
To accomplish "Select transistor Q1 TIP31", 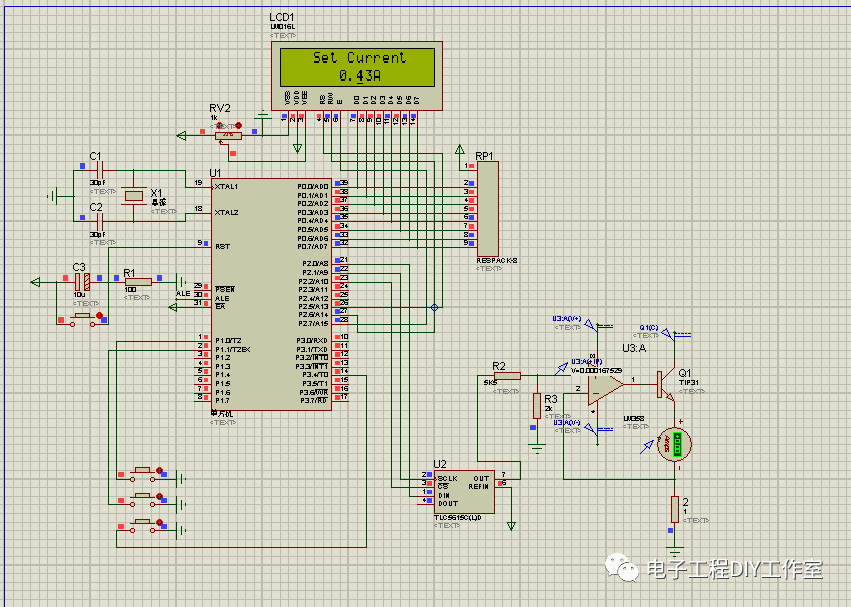I will 666,384.
